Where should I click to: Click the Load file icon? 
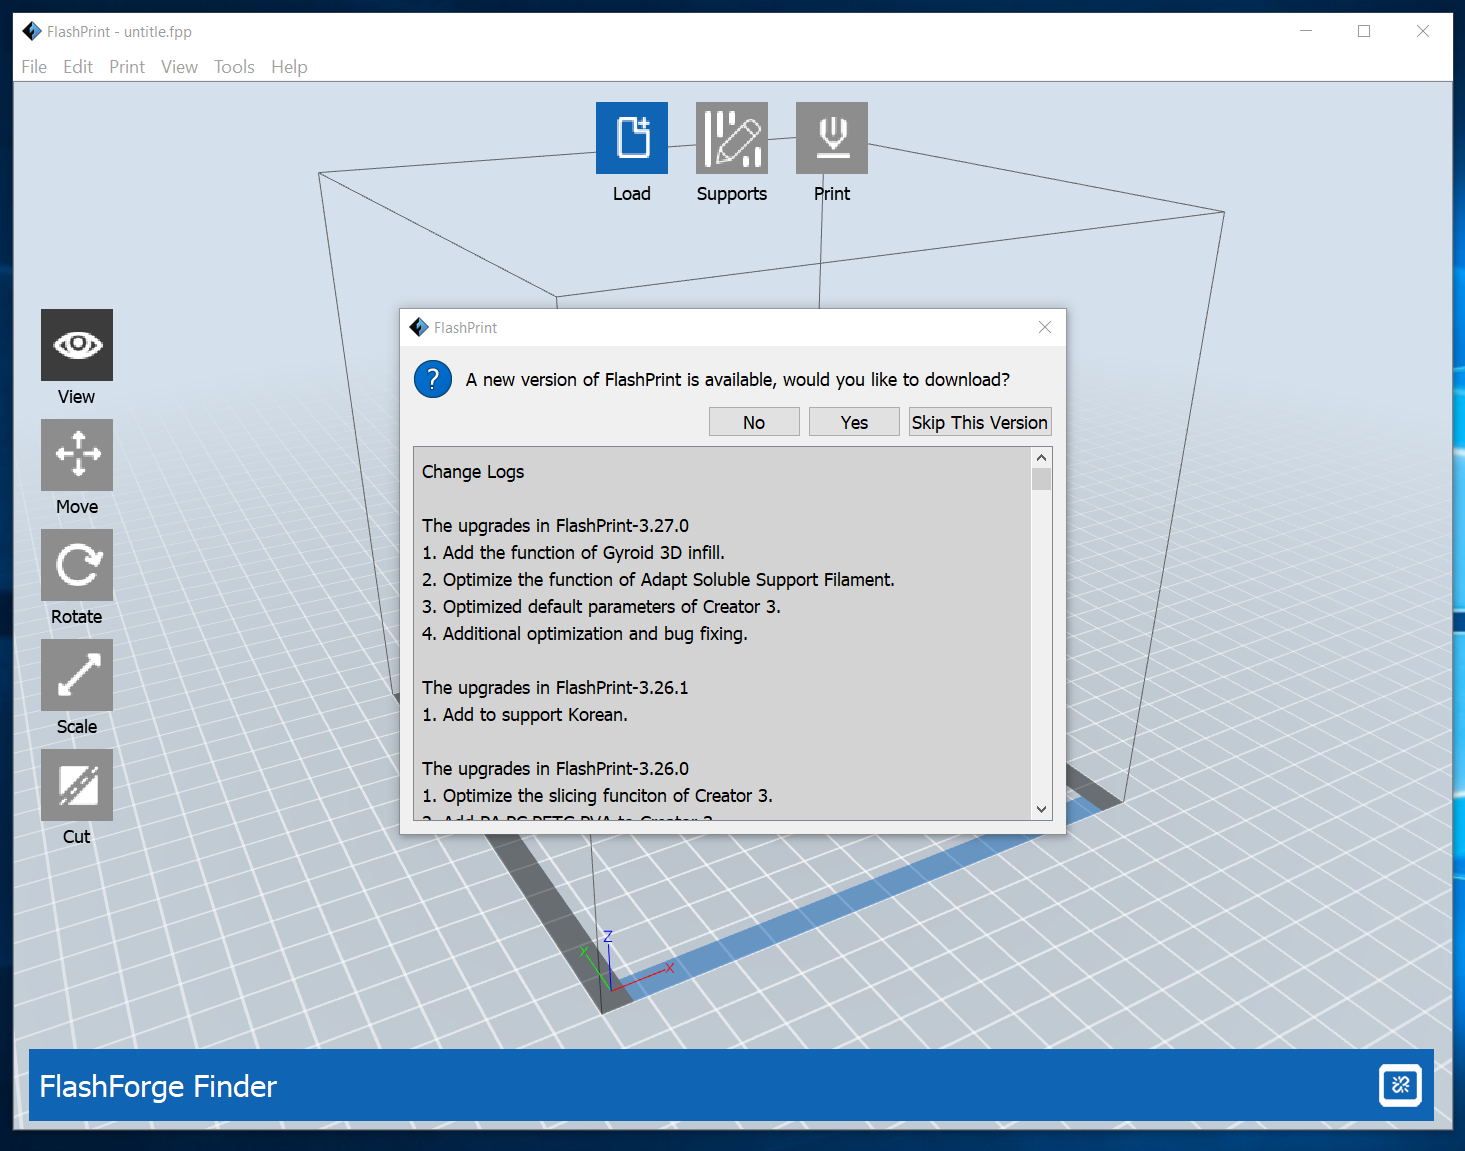click(x=631, y=138)
